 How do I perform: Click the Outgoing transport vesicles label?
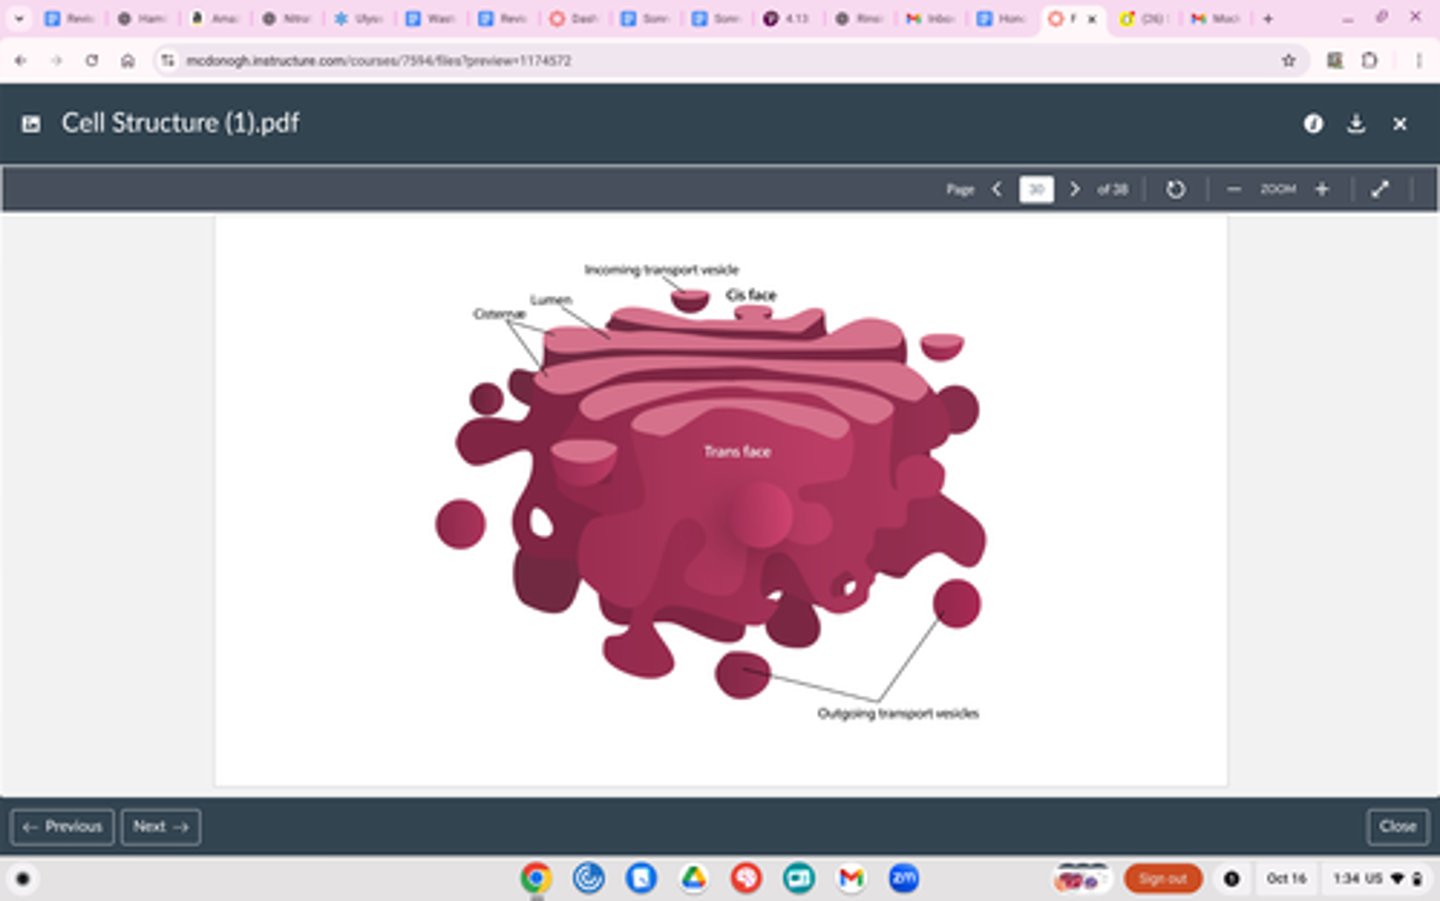pos(898,713)
